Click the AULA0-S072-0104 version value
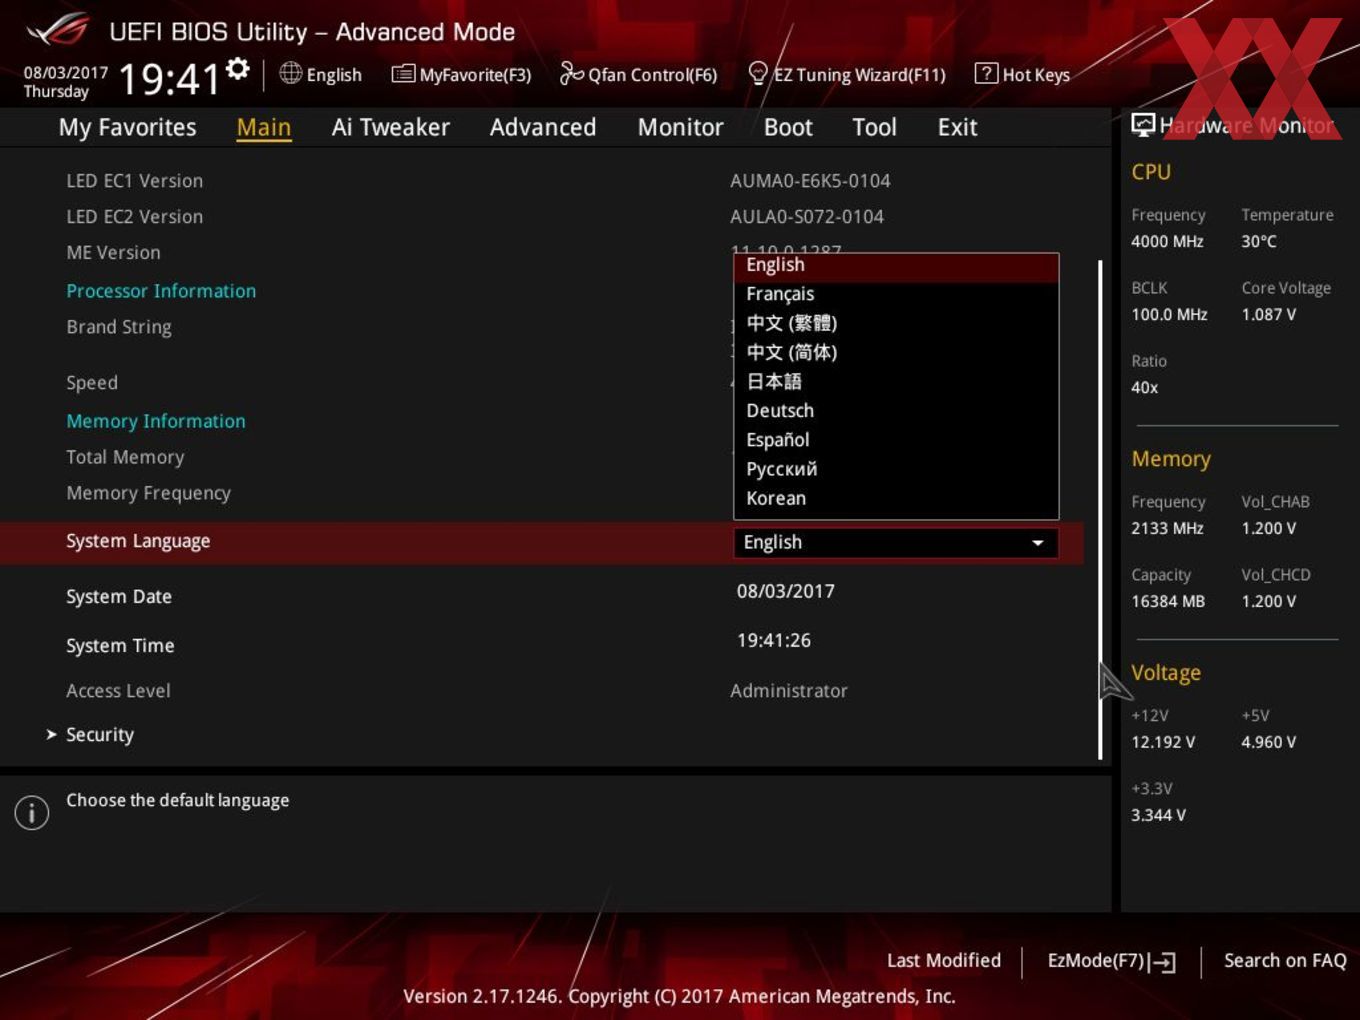1360x1020 pixels. [x=807, y=216]
